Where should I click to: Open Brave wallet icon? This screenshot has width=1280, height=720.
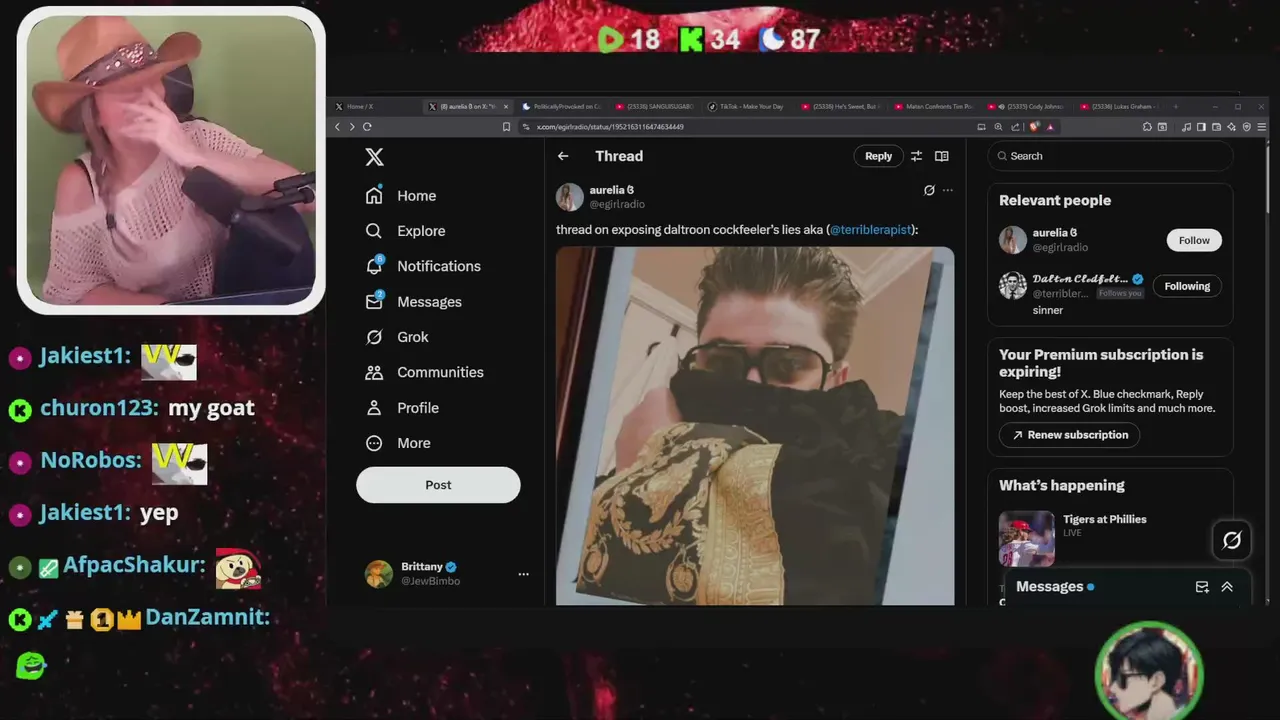pyautogui.click(x=1216, y=127)
